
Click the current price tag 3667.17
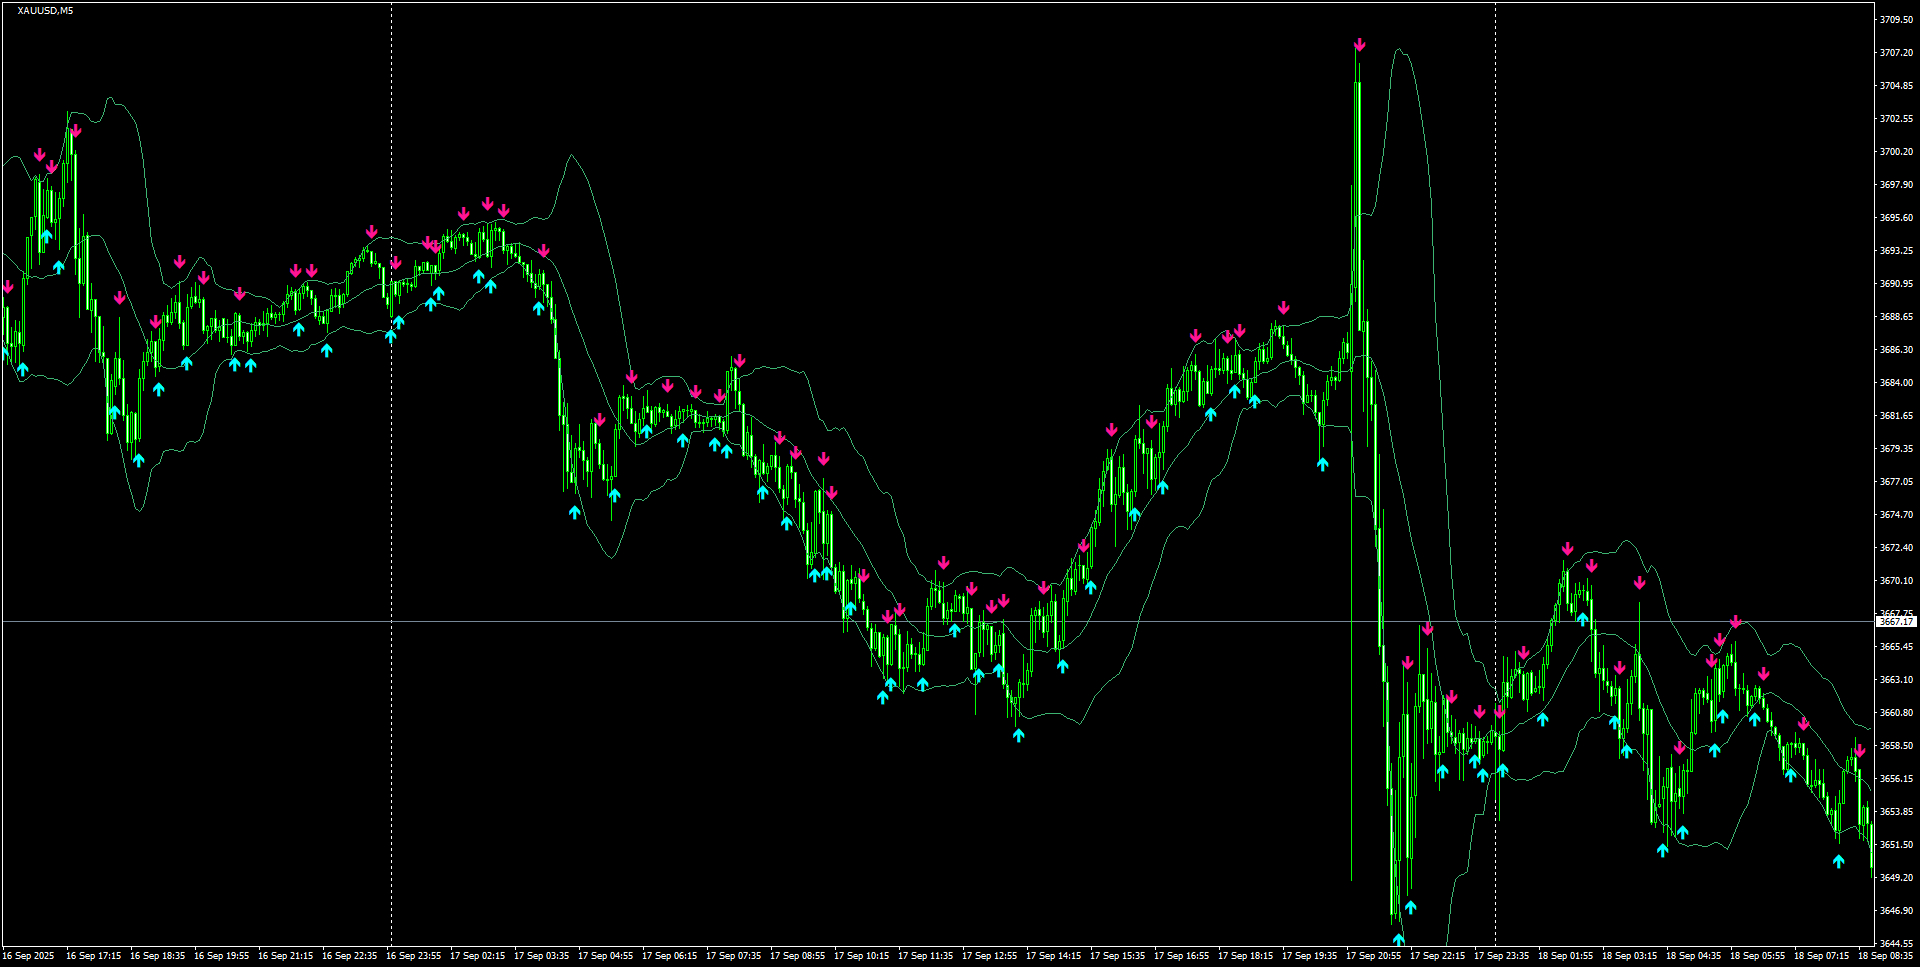[x=1895, y=620]
